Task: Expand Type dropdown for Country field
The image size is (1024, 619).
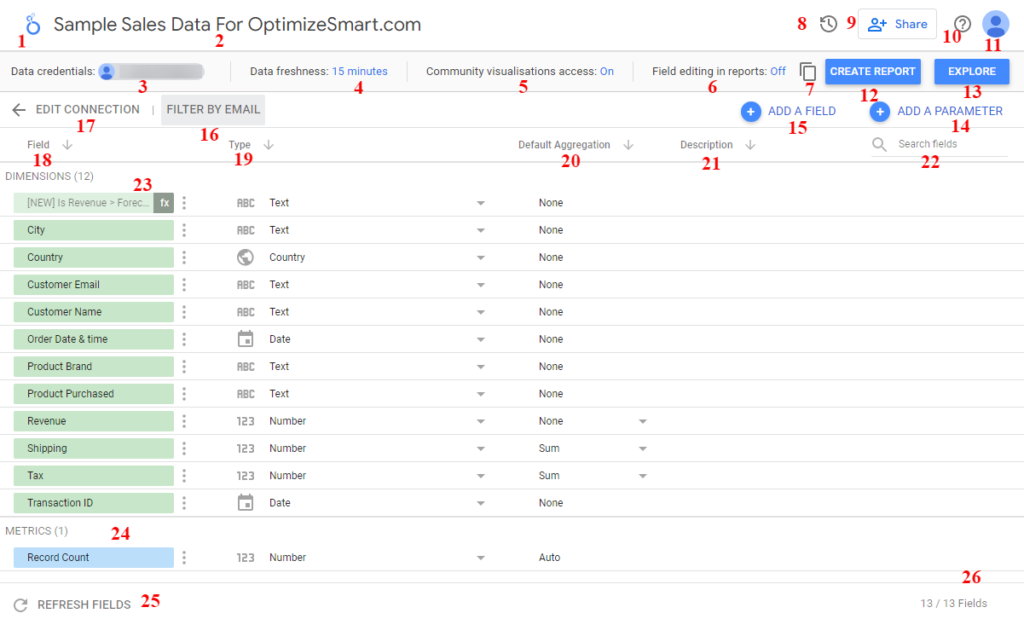Action: pos(480,258)
